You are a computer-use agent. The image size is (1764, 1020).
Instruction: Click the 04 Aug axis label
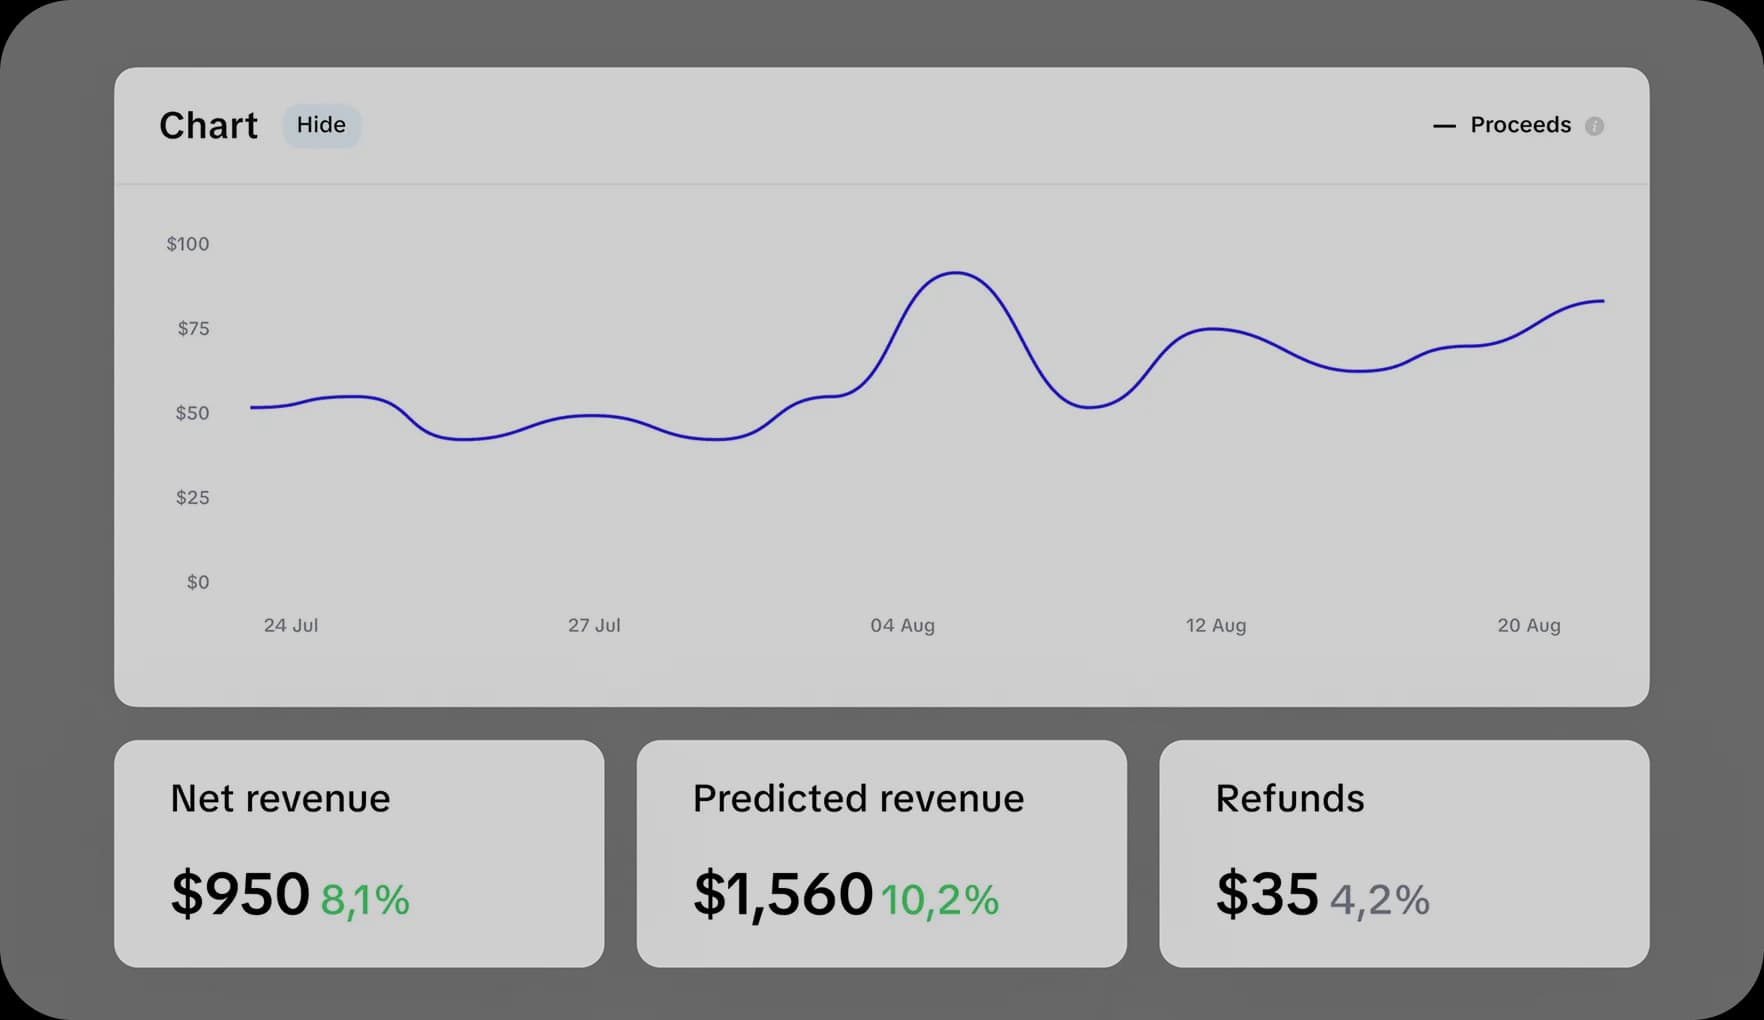[902, 625]
